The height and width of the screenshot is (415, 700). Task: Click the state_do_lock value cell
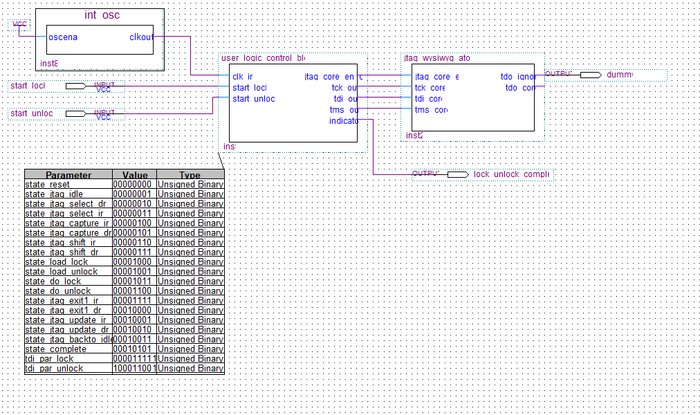coord(134,281)
